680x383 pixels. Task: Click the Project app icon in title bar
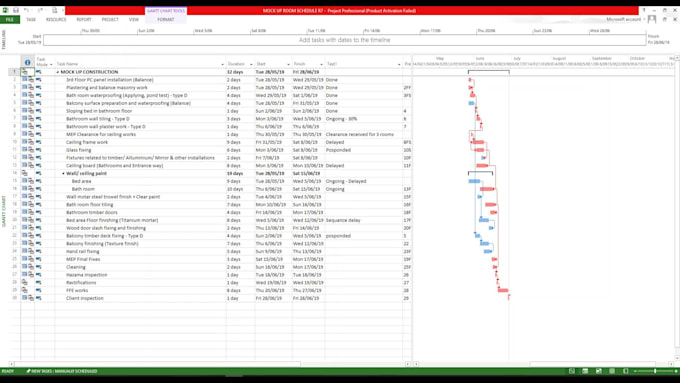5,10
